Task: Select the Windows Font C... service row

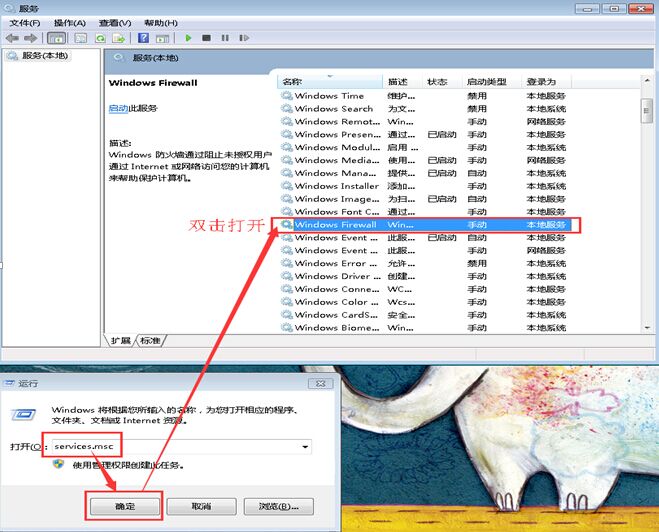Action: 424,212
